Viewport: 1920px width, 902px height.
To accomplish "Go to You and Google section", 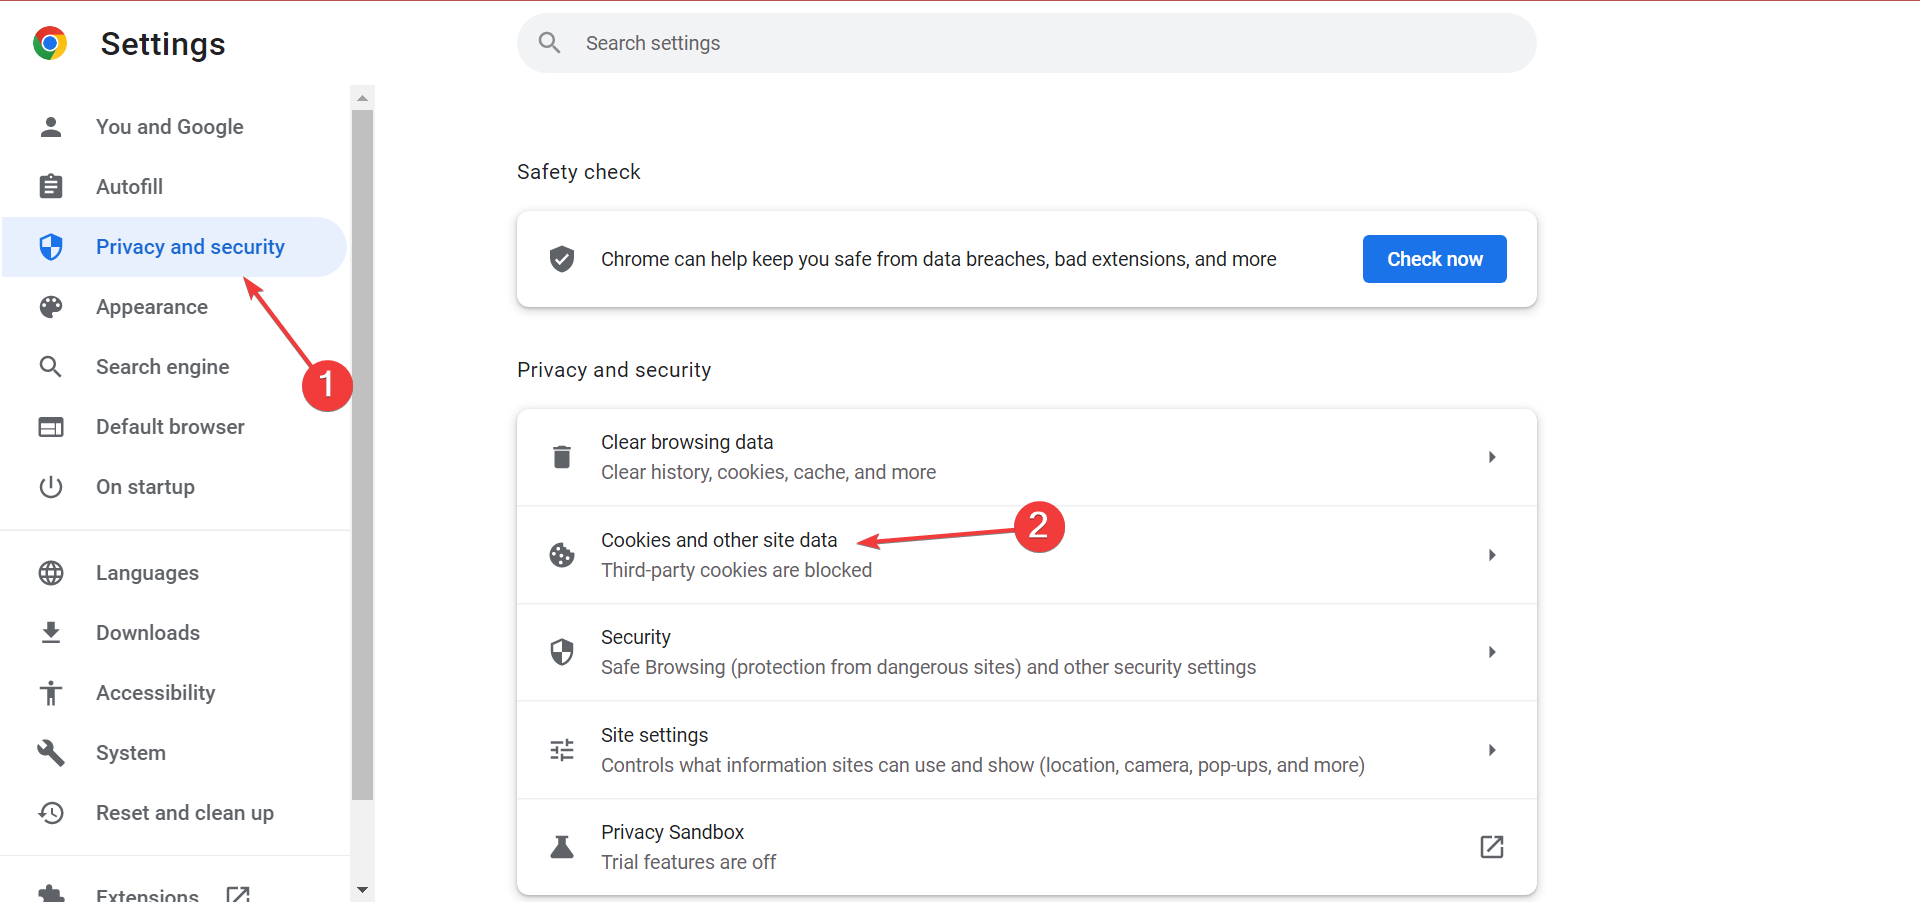I will (x=170, y=127).
